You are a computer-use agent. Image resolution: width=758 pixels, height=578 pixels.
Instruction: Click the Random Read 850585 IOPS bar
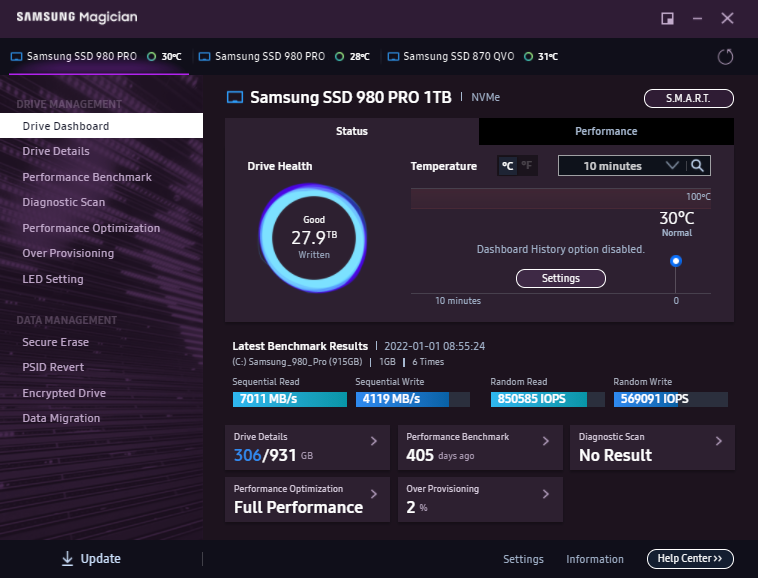(547, 399)
